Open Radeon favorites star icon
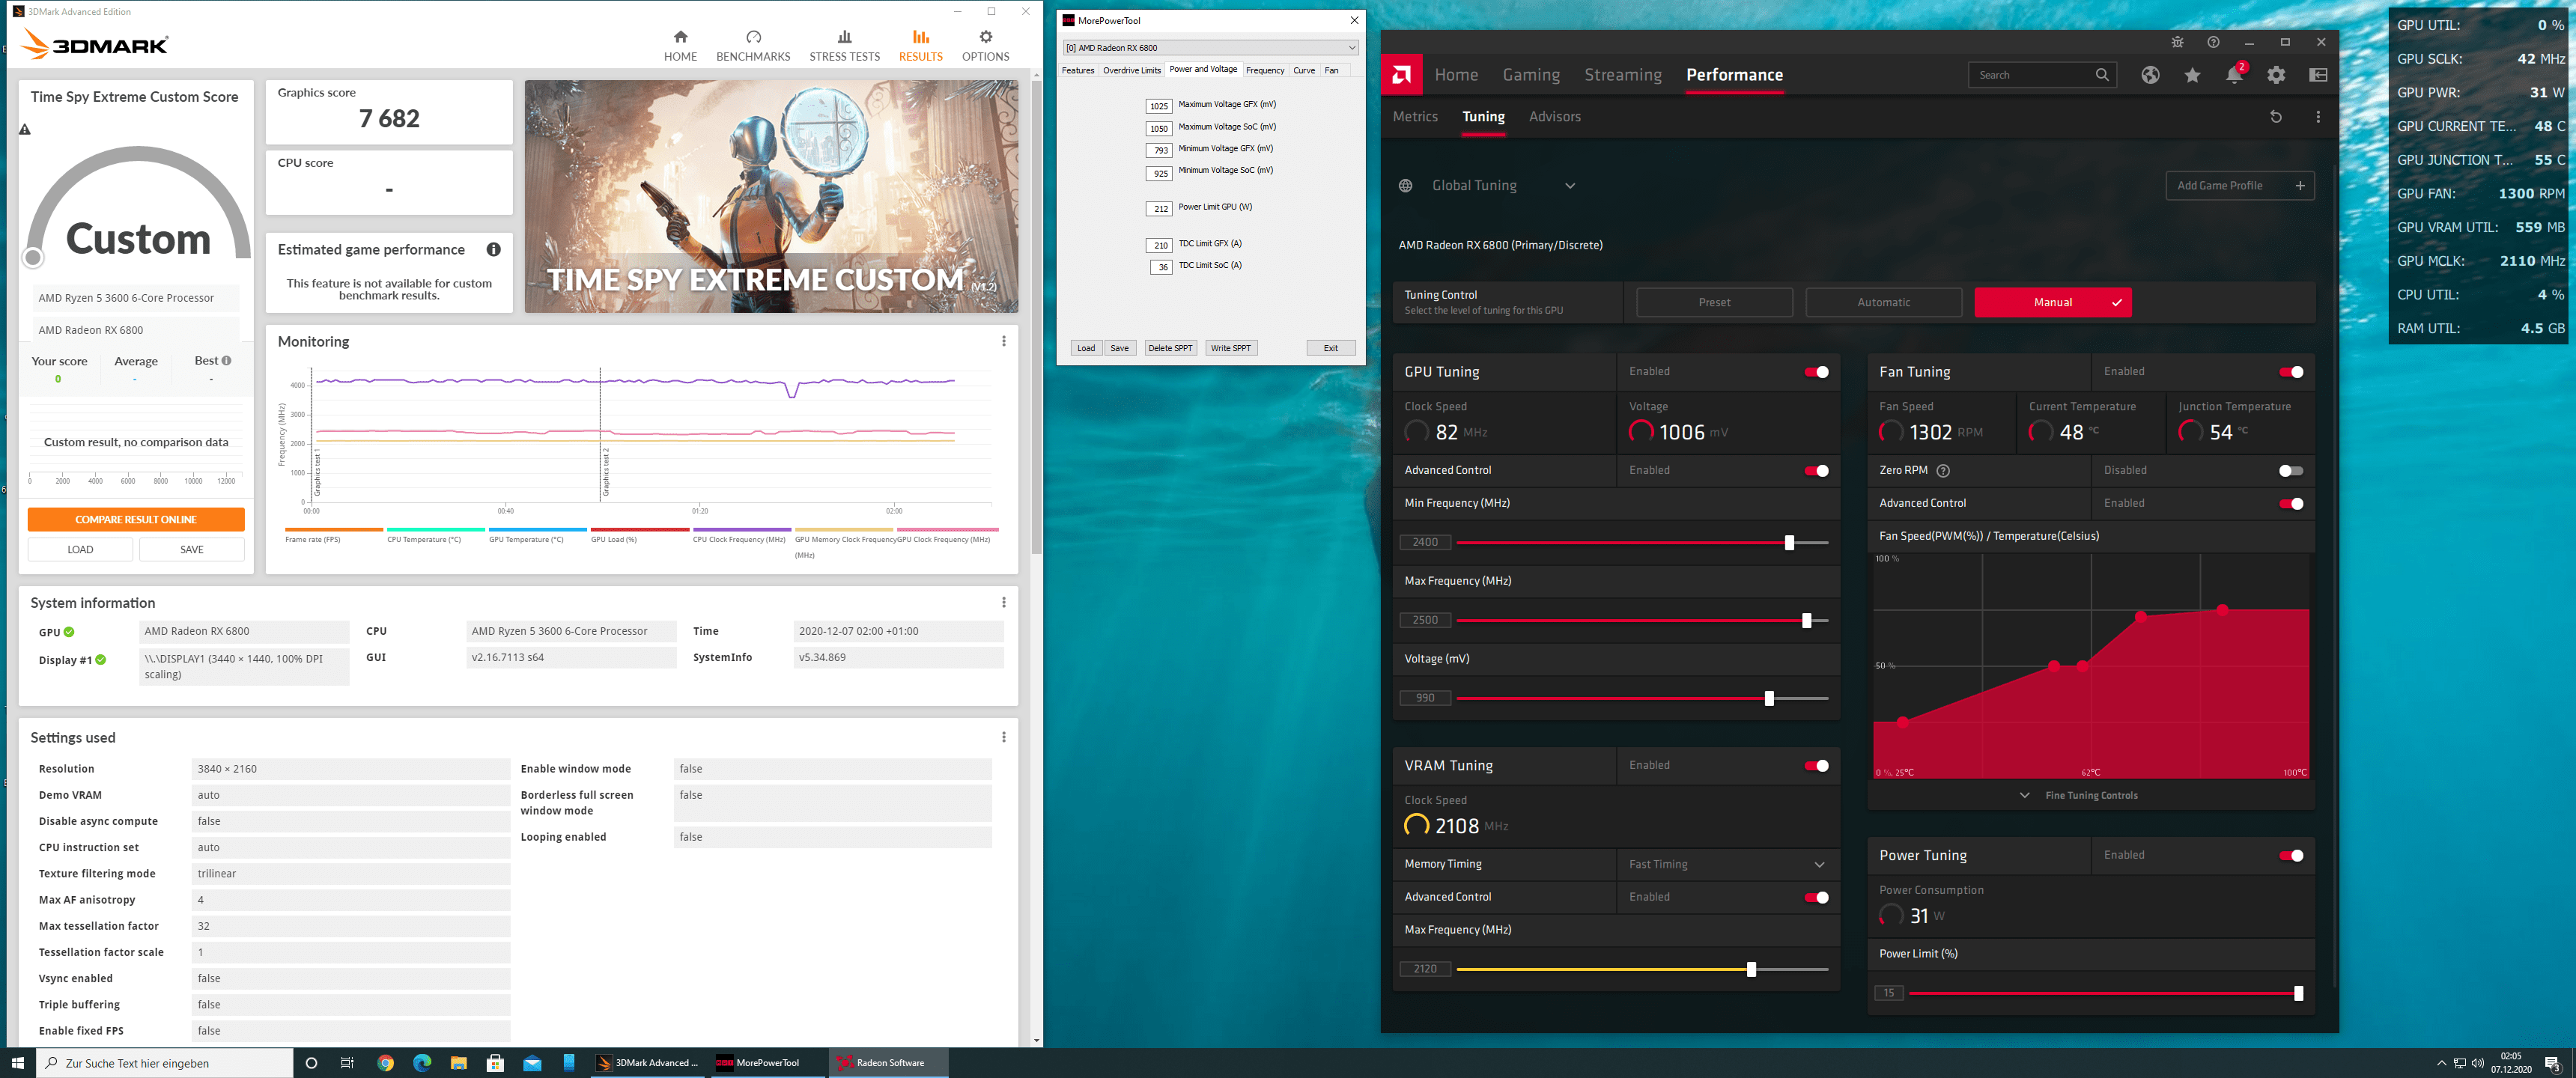Screen dimensions: 2576x1078 2192,75
